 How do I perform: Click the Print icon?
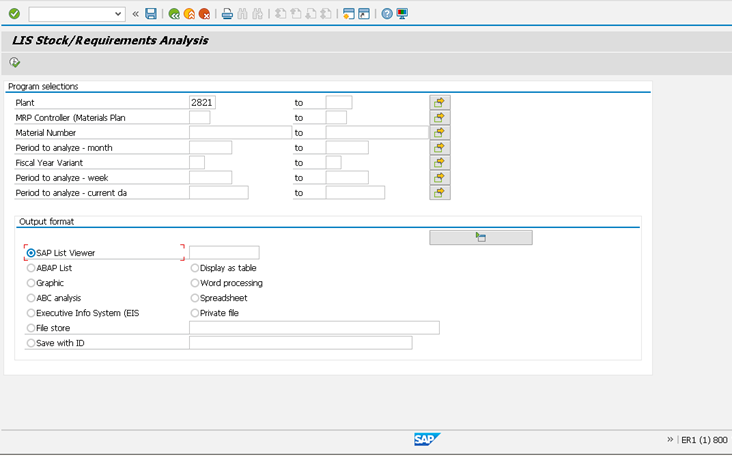pyautogui.click(x=227, y=14)
